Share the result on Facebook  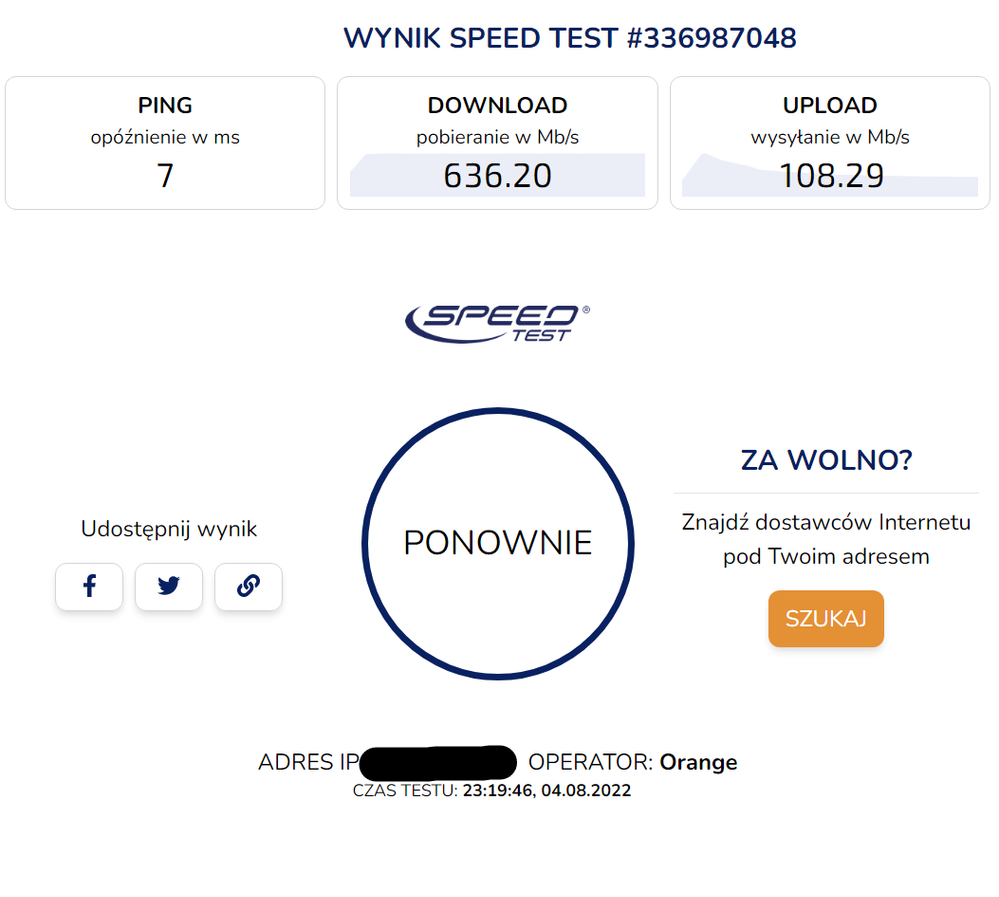[x=89, y=587]
